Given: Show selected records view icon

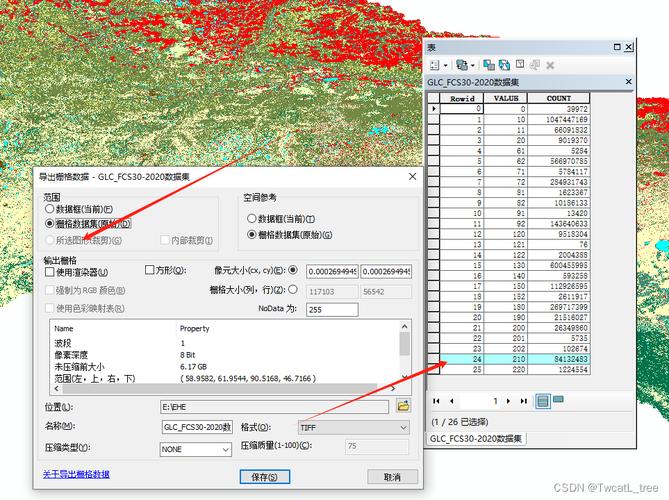Looking at the screenshot, I should tap(558, 400).
